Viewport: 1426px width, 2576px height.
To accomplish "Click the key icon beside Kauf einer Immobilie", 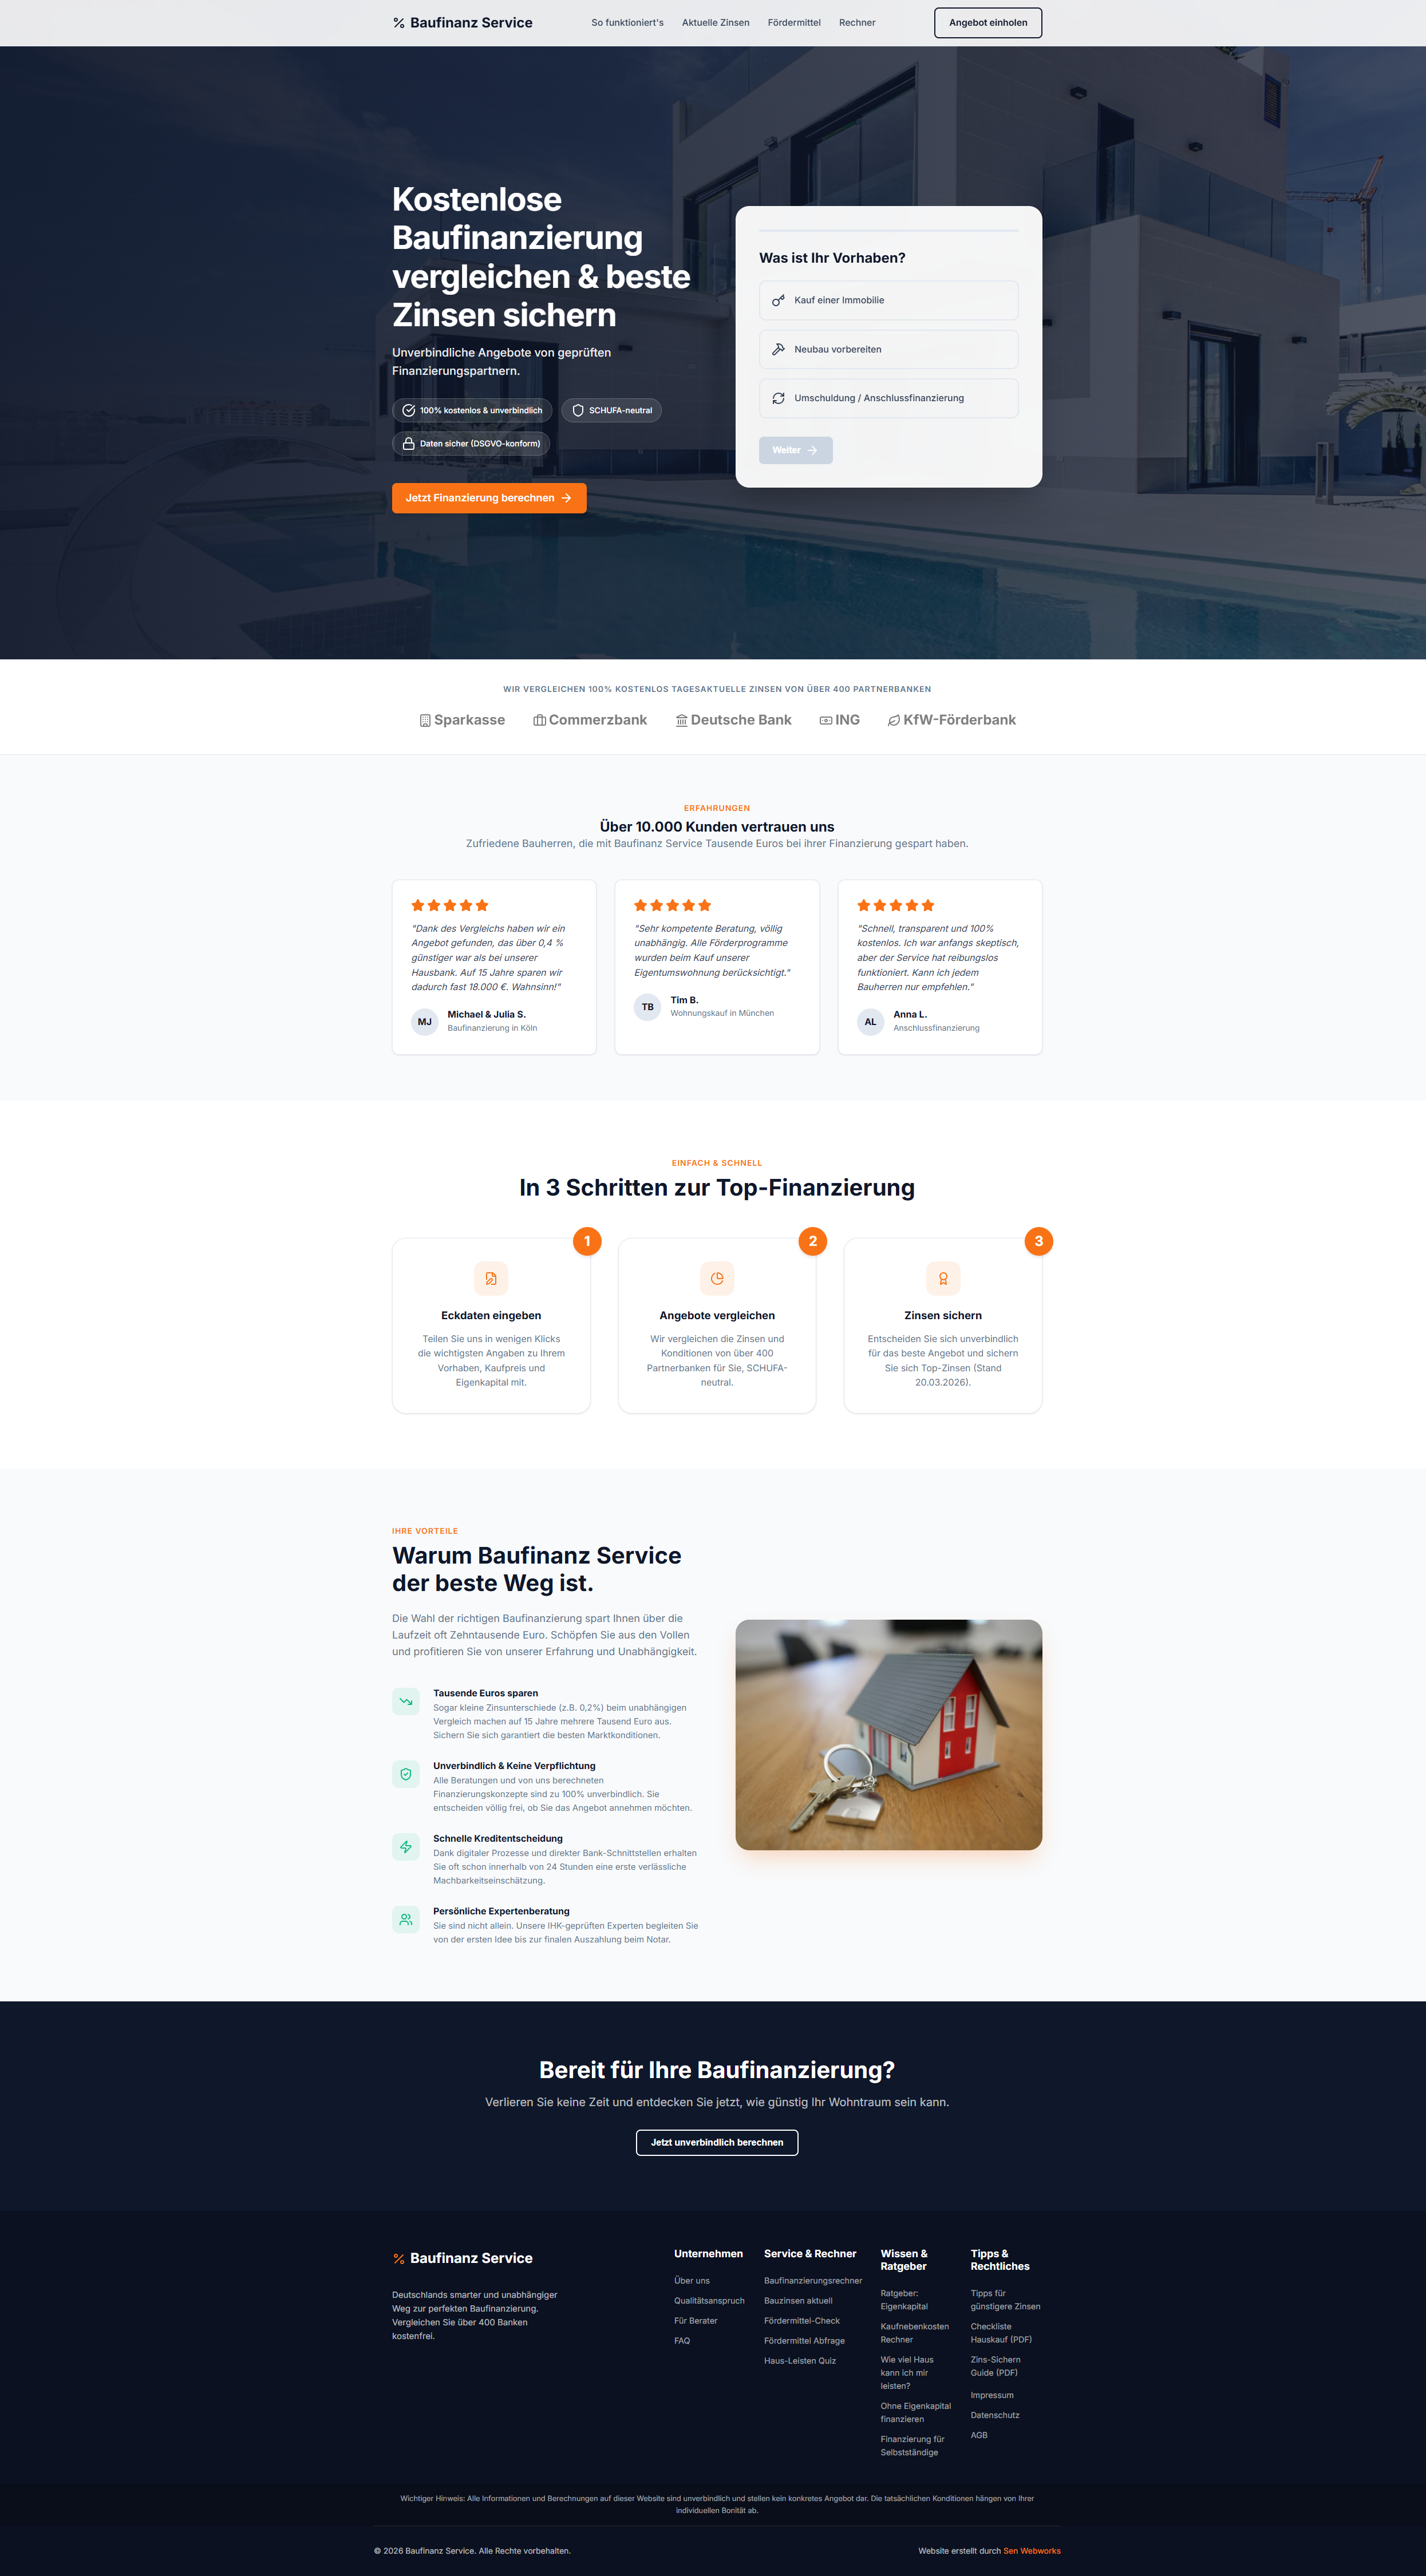I will click(778, 300).
